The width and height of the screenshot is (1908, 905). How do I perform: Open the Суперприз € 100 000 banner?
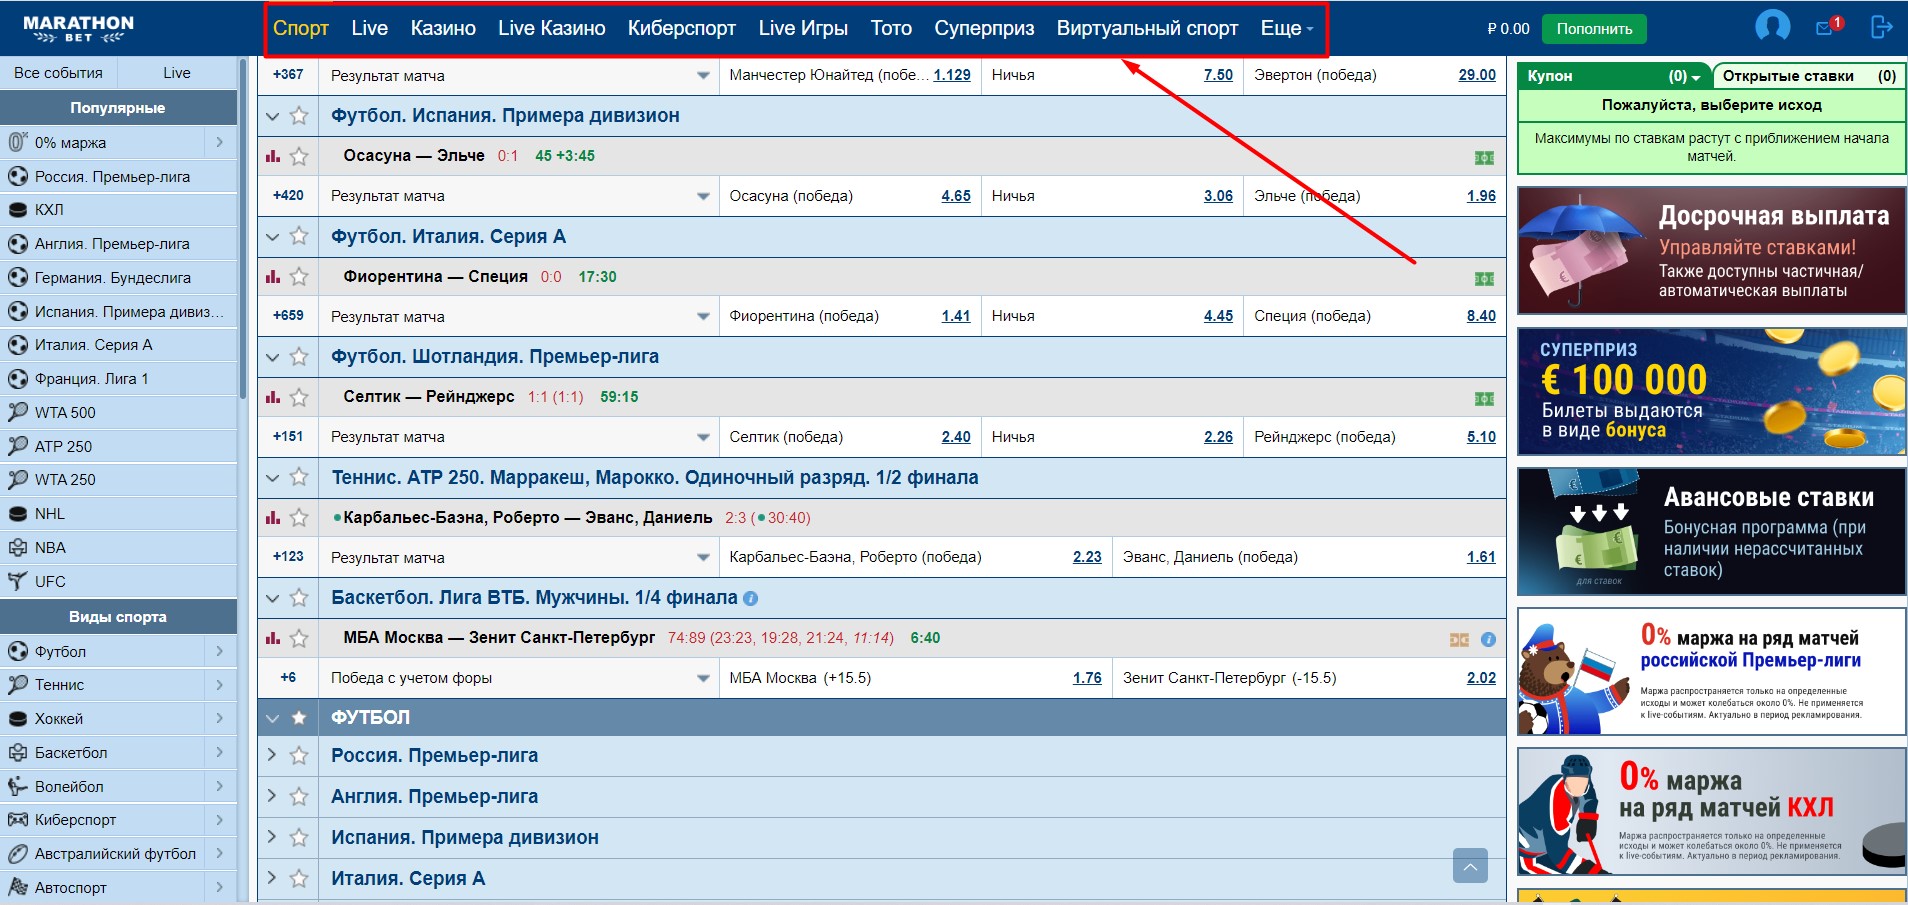[1711, 391]
